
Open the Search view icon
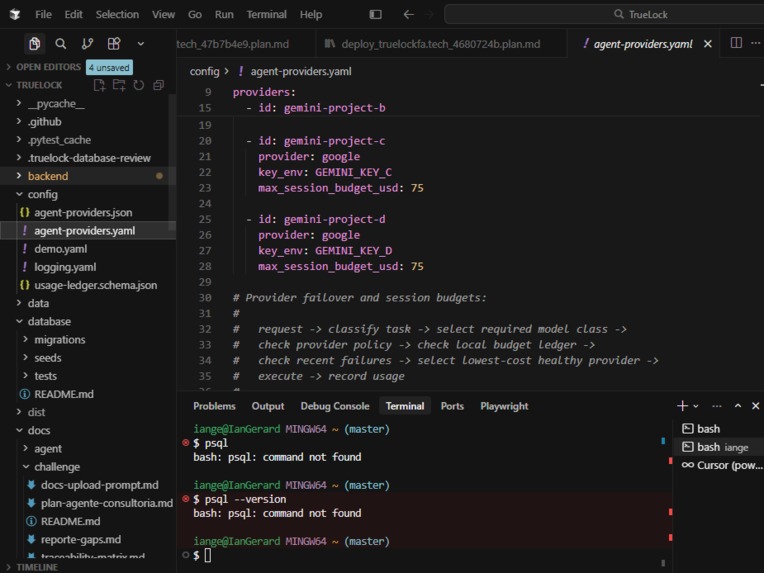(60, 44)
